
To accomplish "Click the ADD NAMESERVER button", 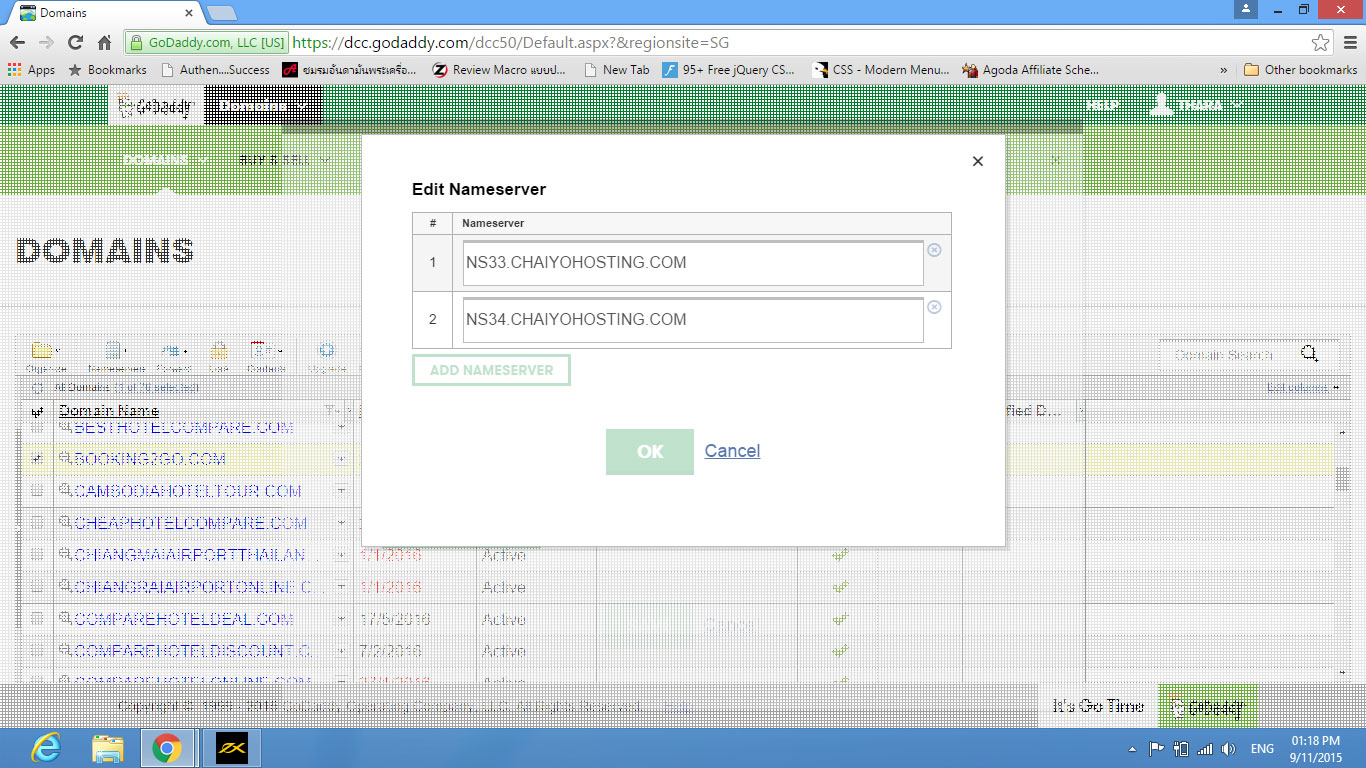I will click(x=491, y=370).
